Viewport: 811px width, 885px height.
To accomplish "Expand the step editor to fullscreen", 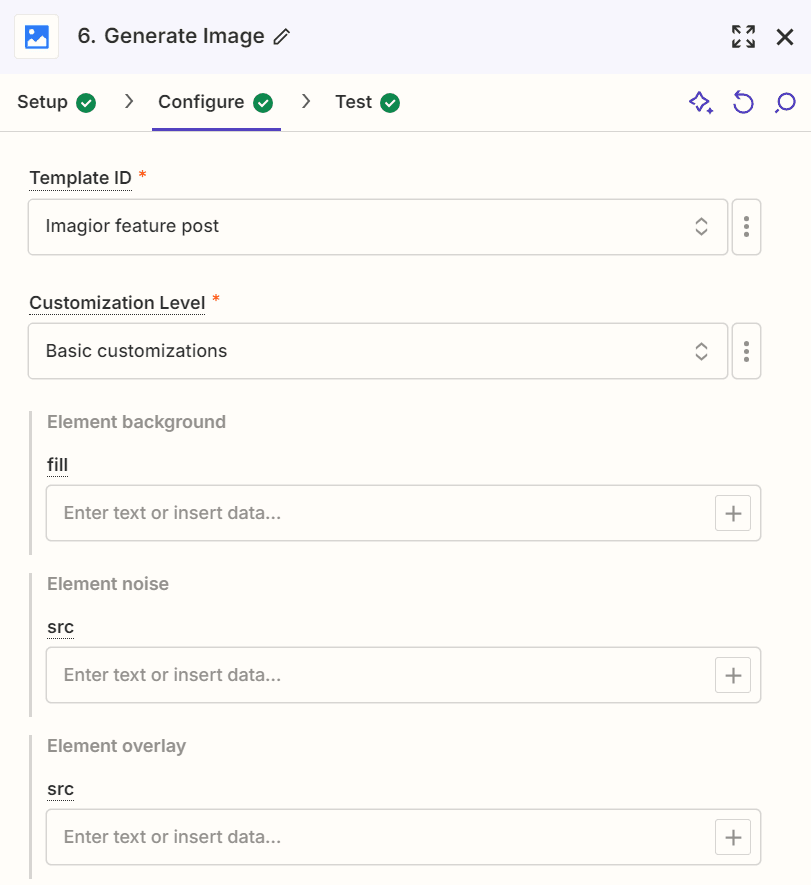I will pyautogui.click(x=743, y=36).
